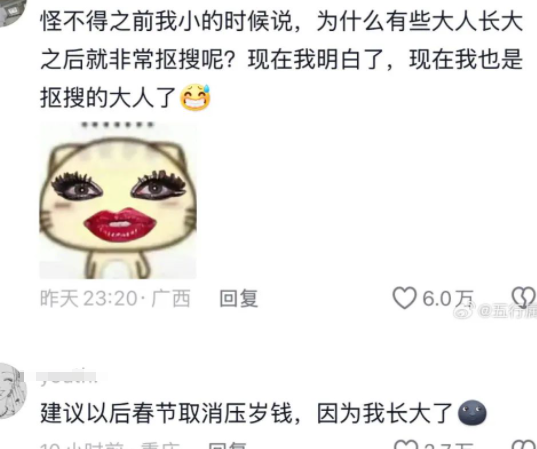Click the black moon emoji after 我长大了
The image size is (537, 449).
[472, 413]
